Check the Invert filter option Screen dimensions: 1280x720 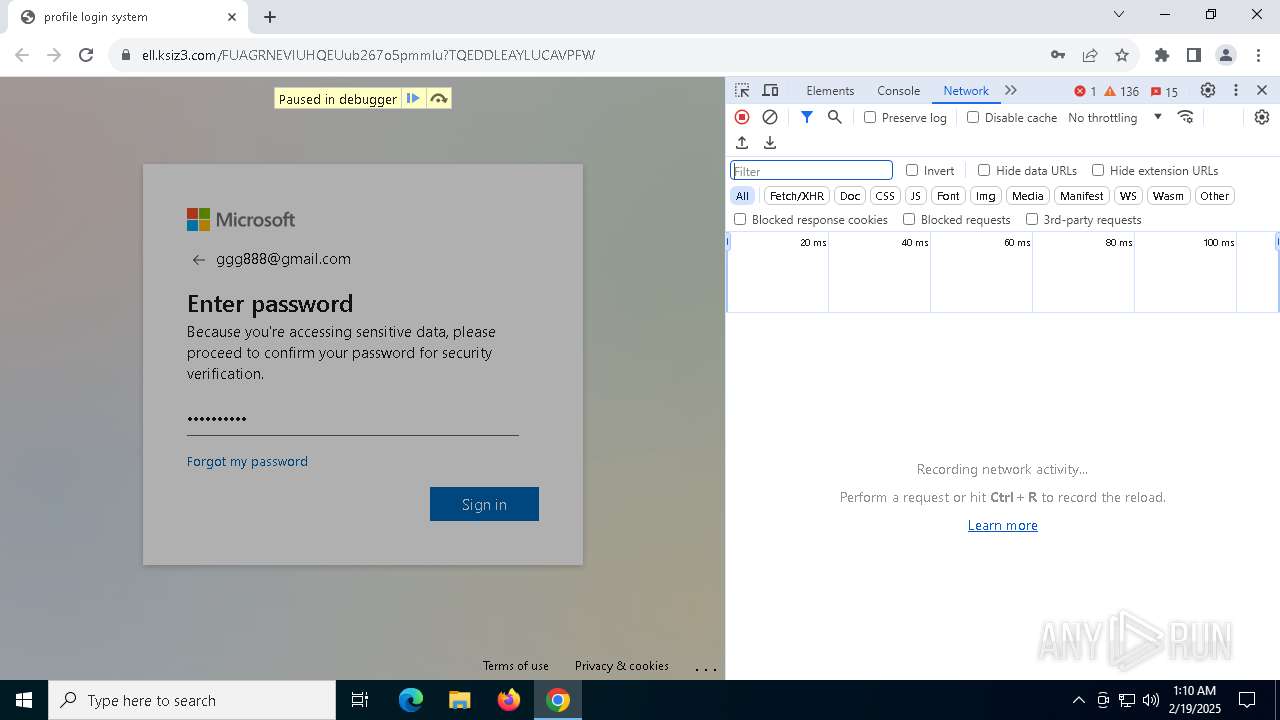tap(912, 170)
